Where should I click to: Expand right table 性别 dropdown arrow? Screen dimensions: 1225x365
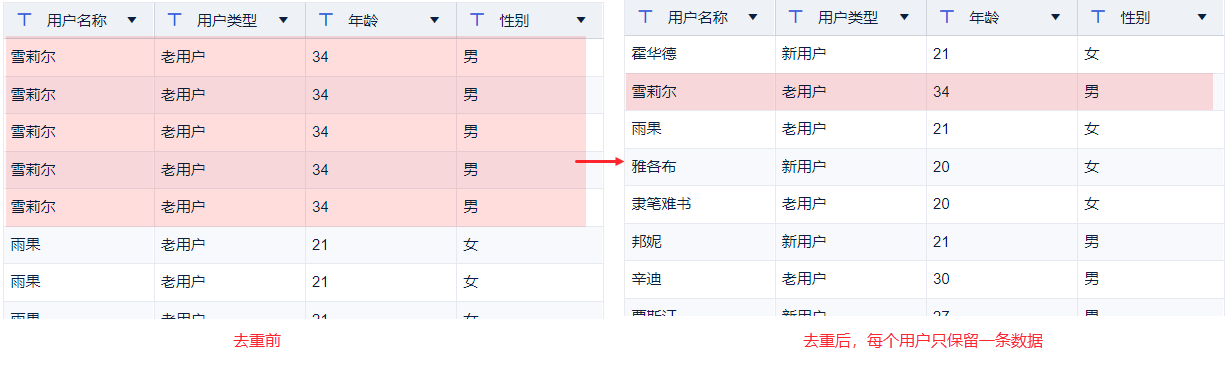pyautogui.click(x=1203, y=17)
